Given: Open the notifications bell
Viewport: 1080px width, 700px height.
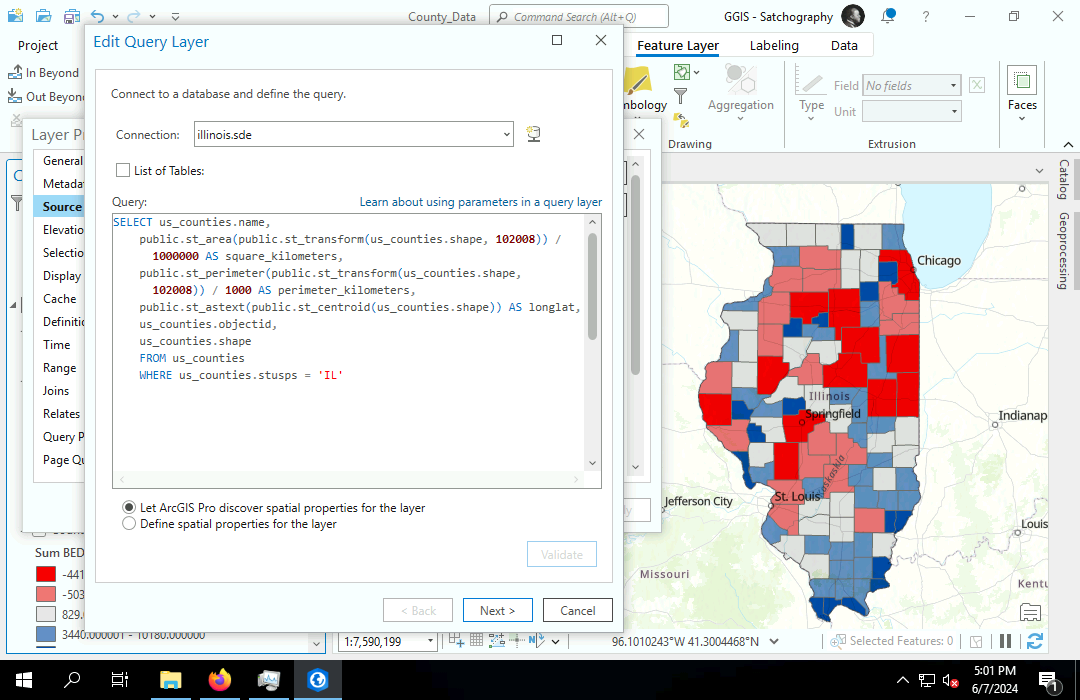Looking at the screenshot, I should (x=888, y=16).
